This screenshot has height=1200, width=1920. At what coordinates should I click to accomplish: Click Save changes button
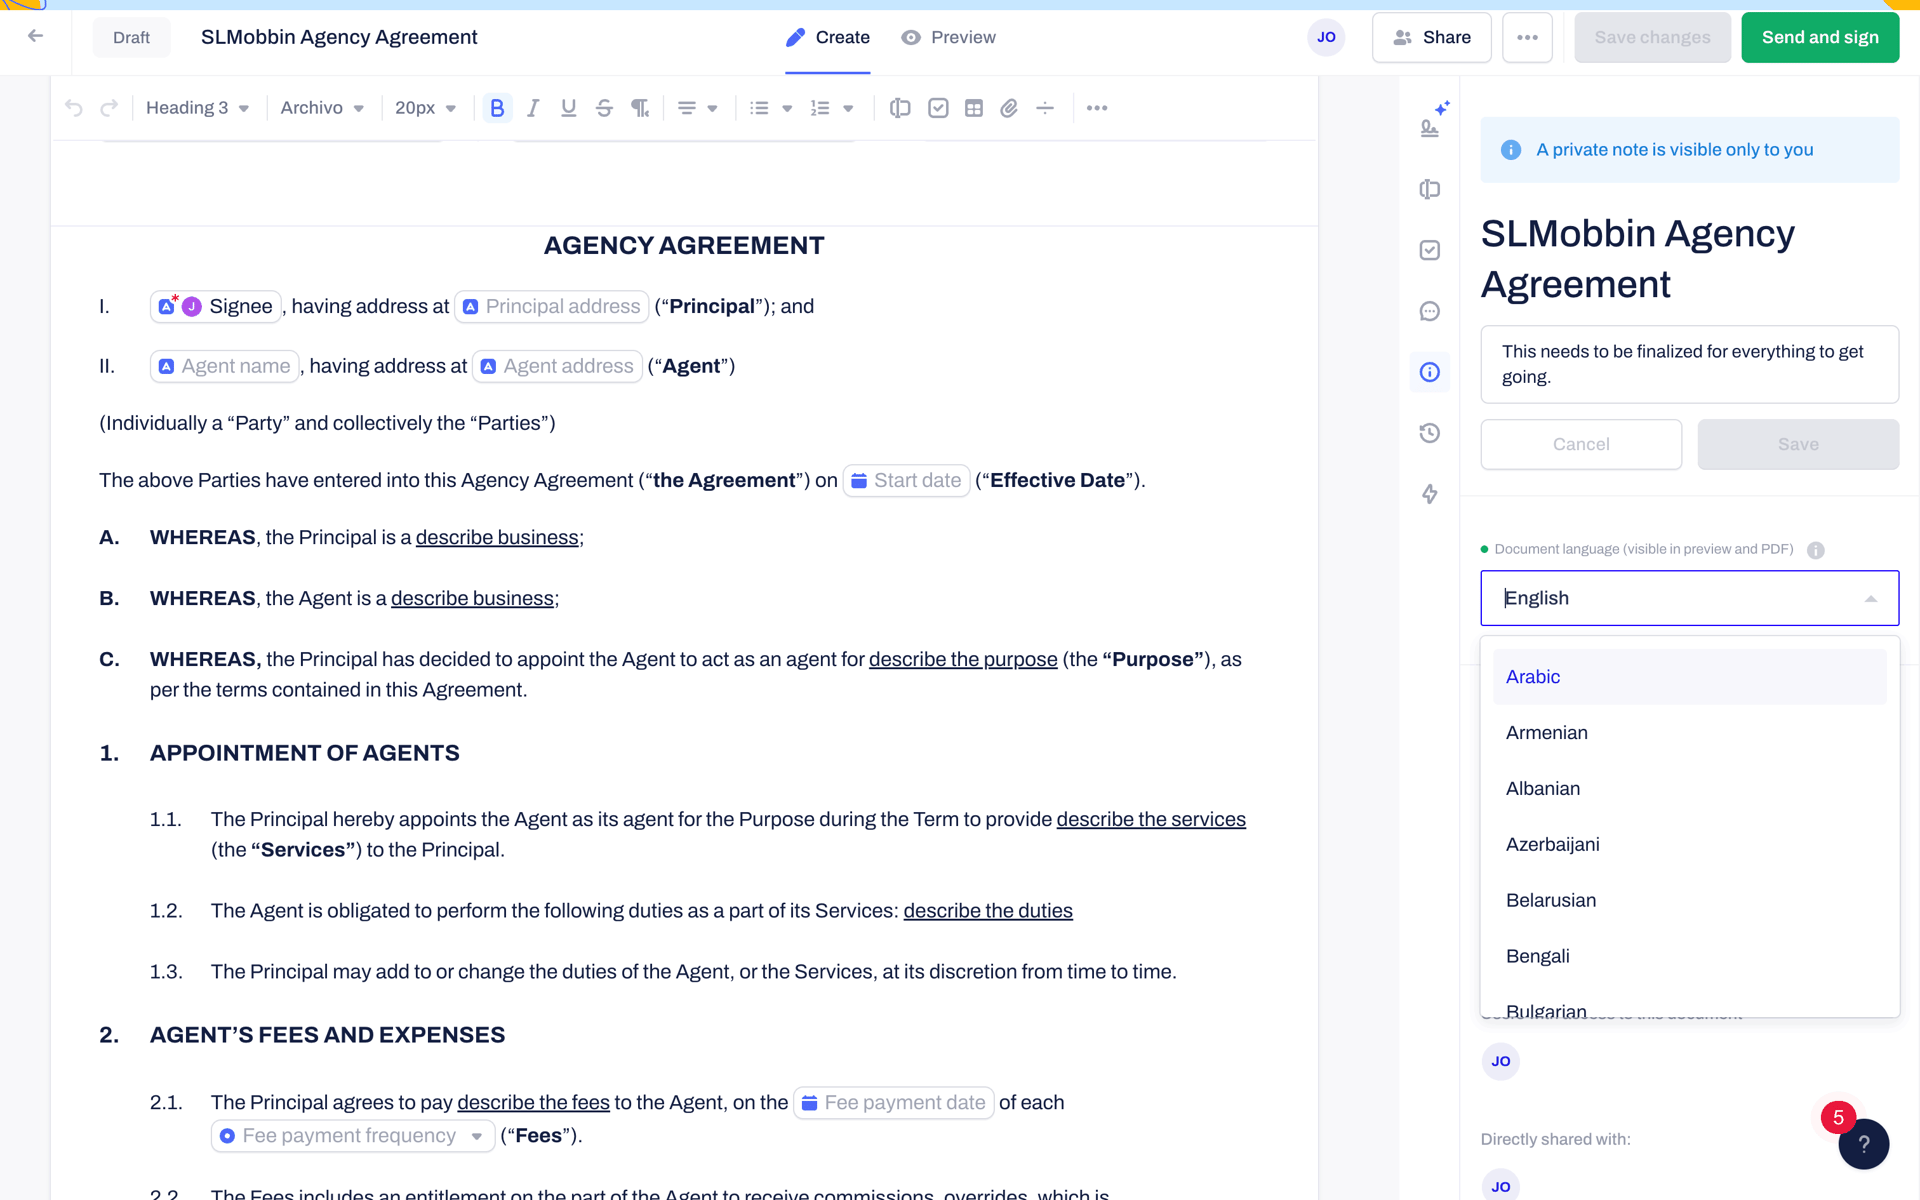coord(1652,37)
